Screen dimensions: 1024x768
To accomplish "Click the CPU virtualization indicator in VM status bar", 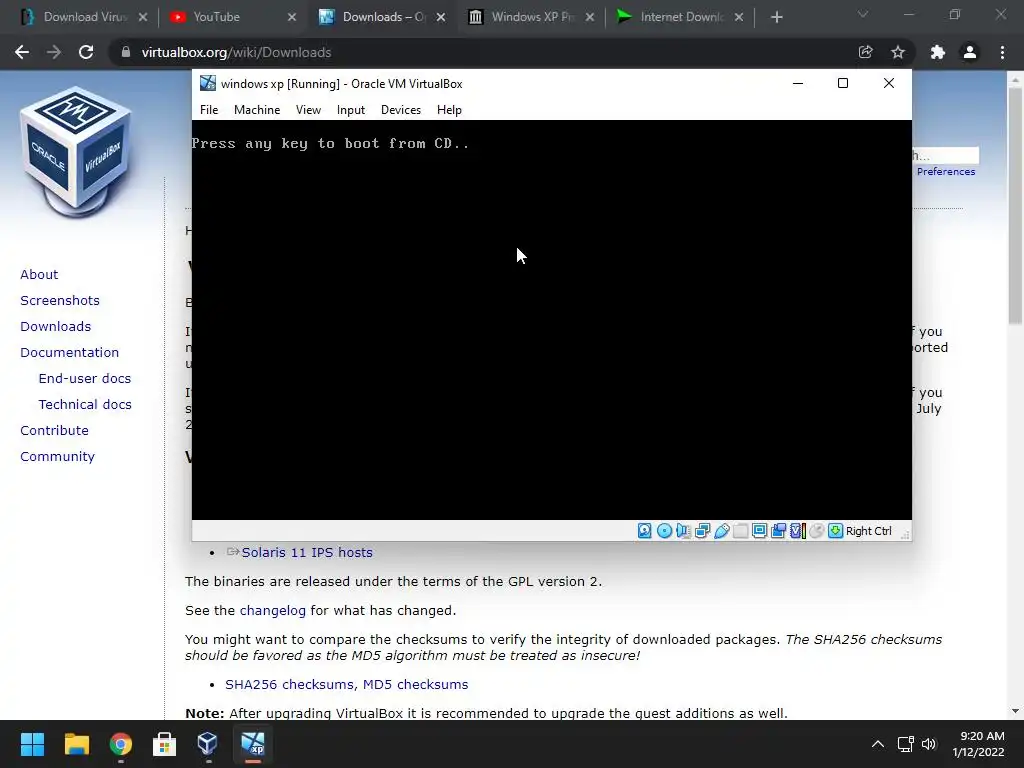I will point(797,531).
